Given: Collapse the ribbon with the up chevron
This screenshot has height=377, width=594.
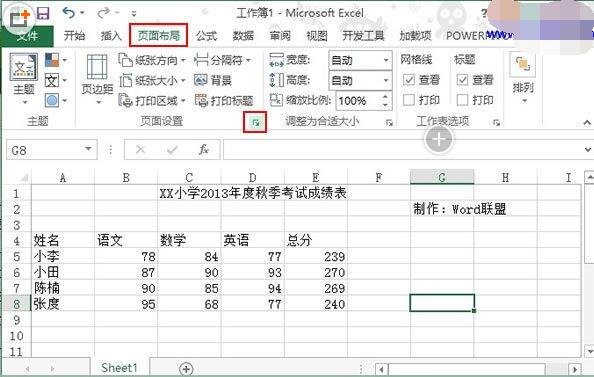Looking at the screenshot, I should (587, 122).
